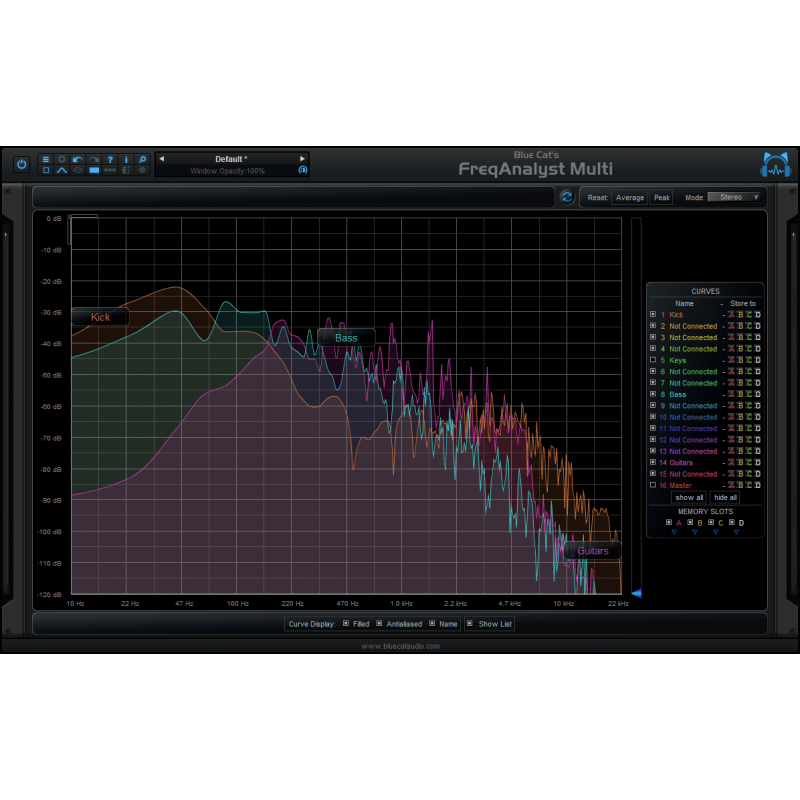The image size is (800, 800).
Task: Click the redo arrow icon in toolbar
Action: pos(95,159)
